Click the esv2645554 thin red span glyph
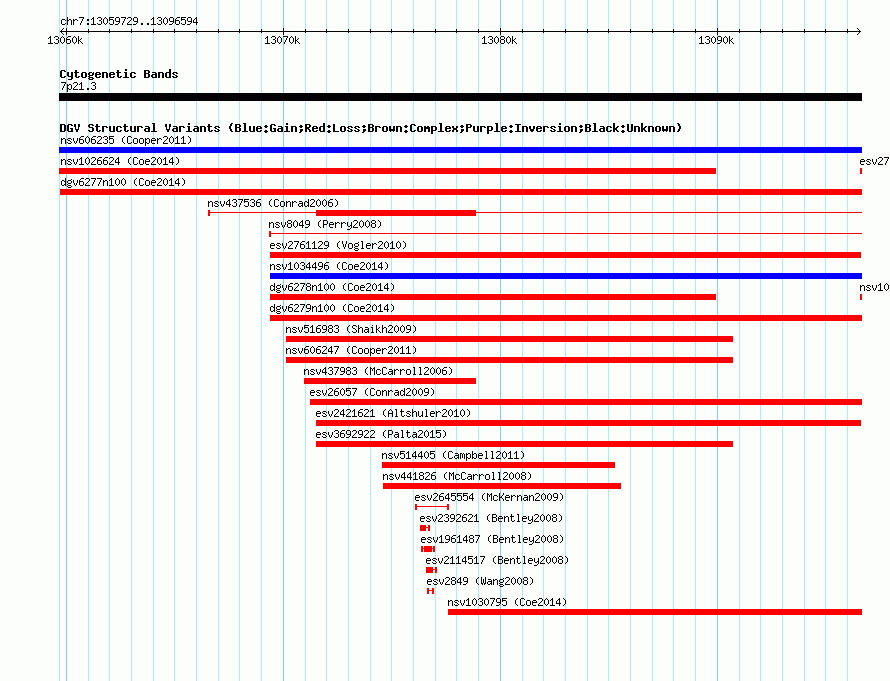 pos(432,507)
